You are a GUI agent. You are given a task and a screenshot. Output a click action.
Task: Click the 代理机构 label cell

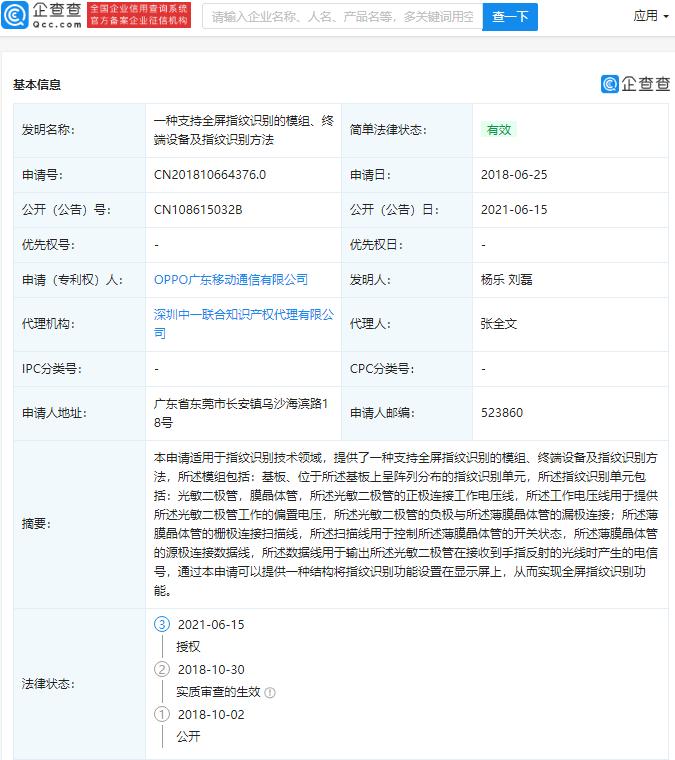[x=79, y=324]
